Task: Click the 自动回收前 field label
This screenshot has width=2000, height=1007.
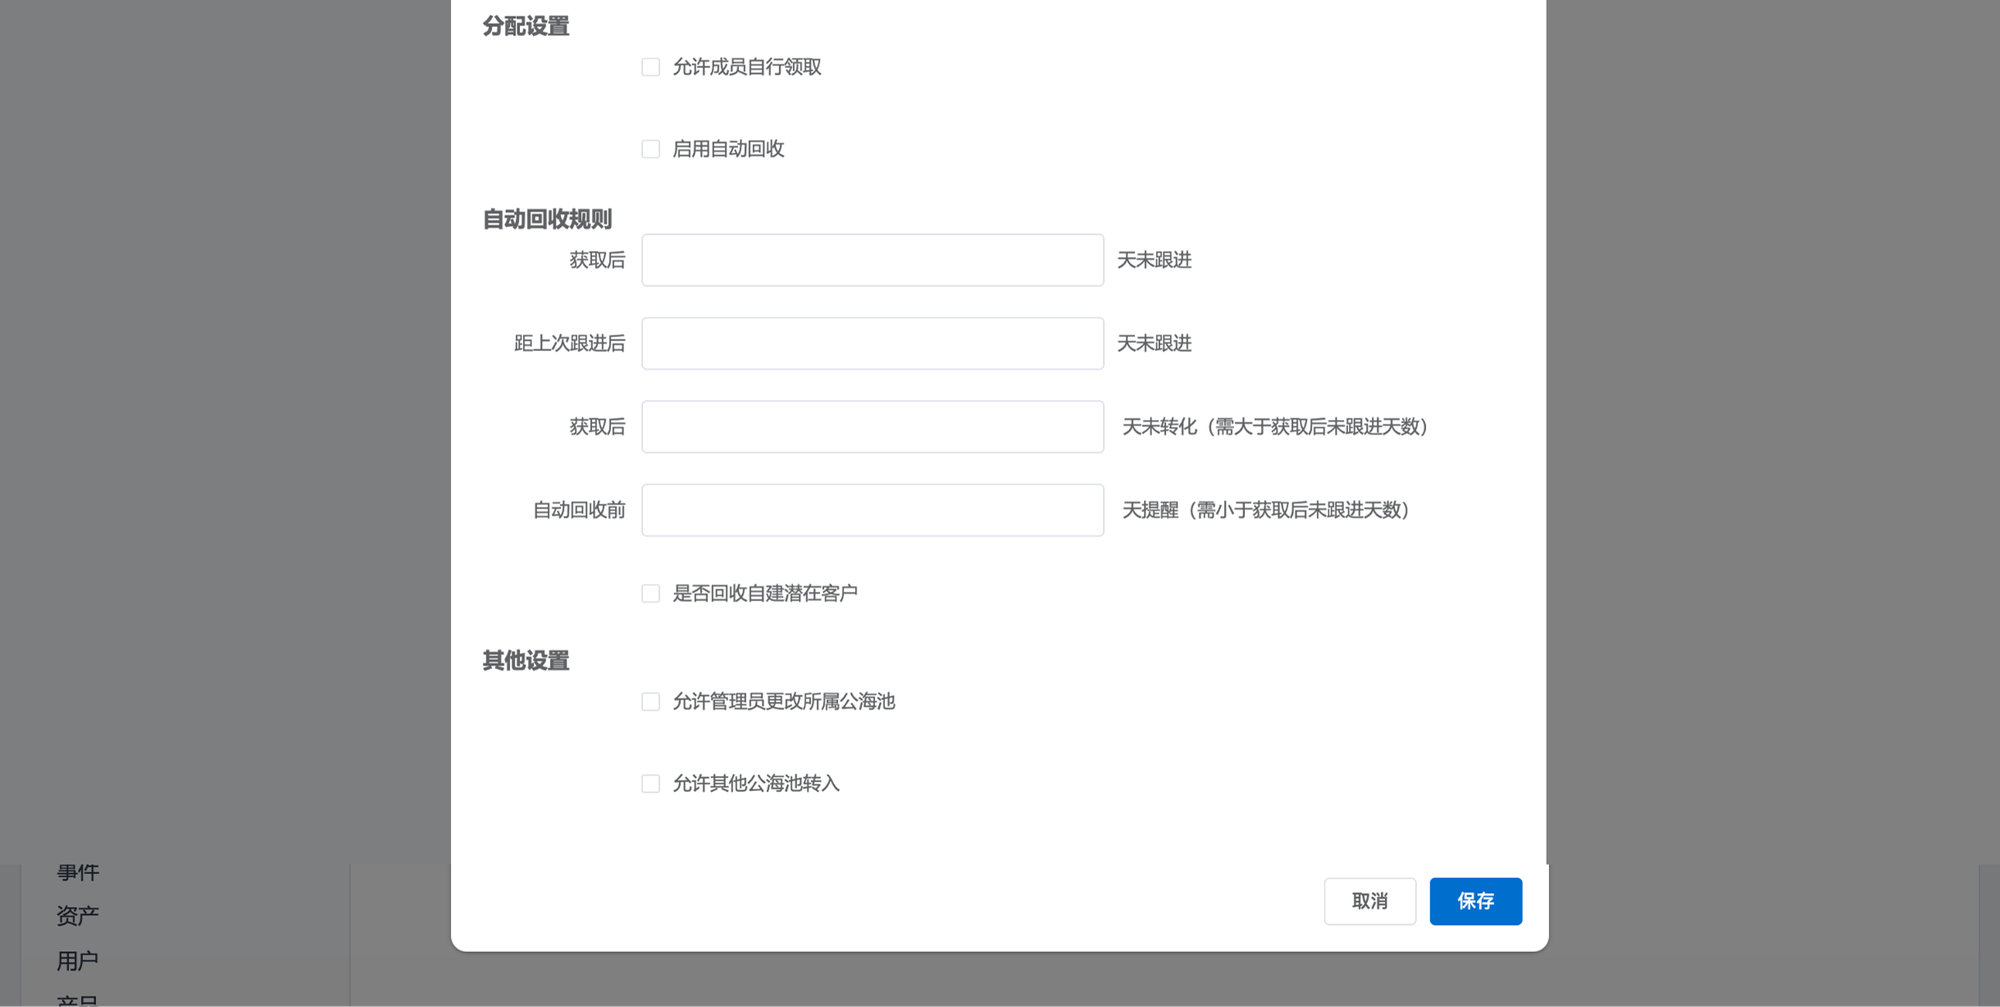Action: 578,510
